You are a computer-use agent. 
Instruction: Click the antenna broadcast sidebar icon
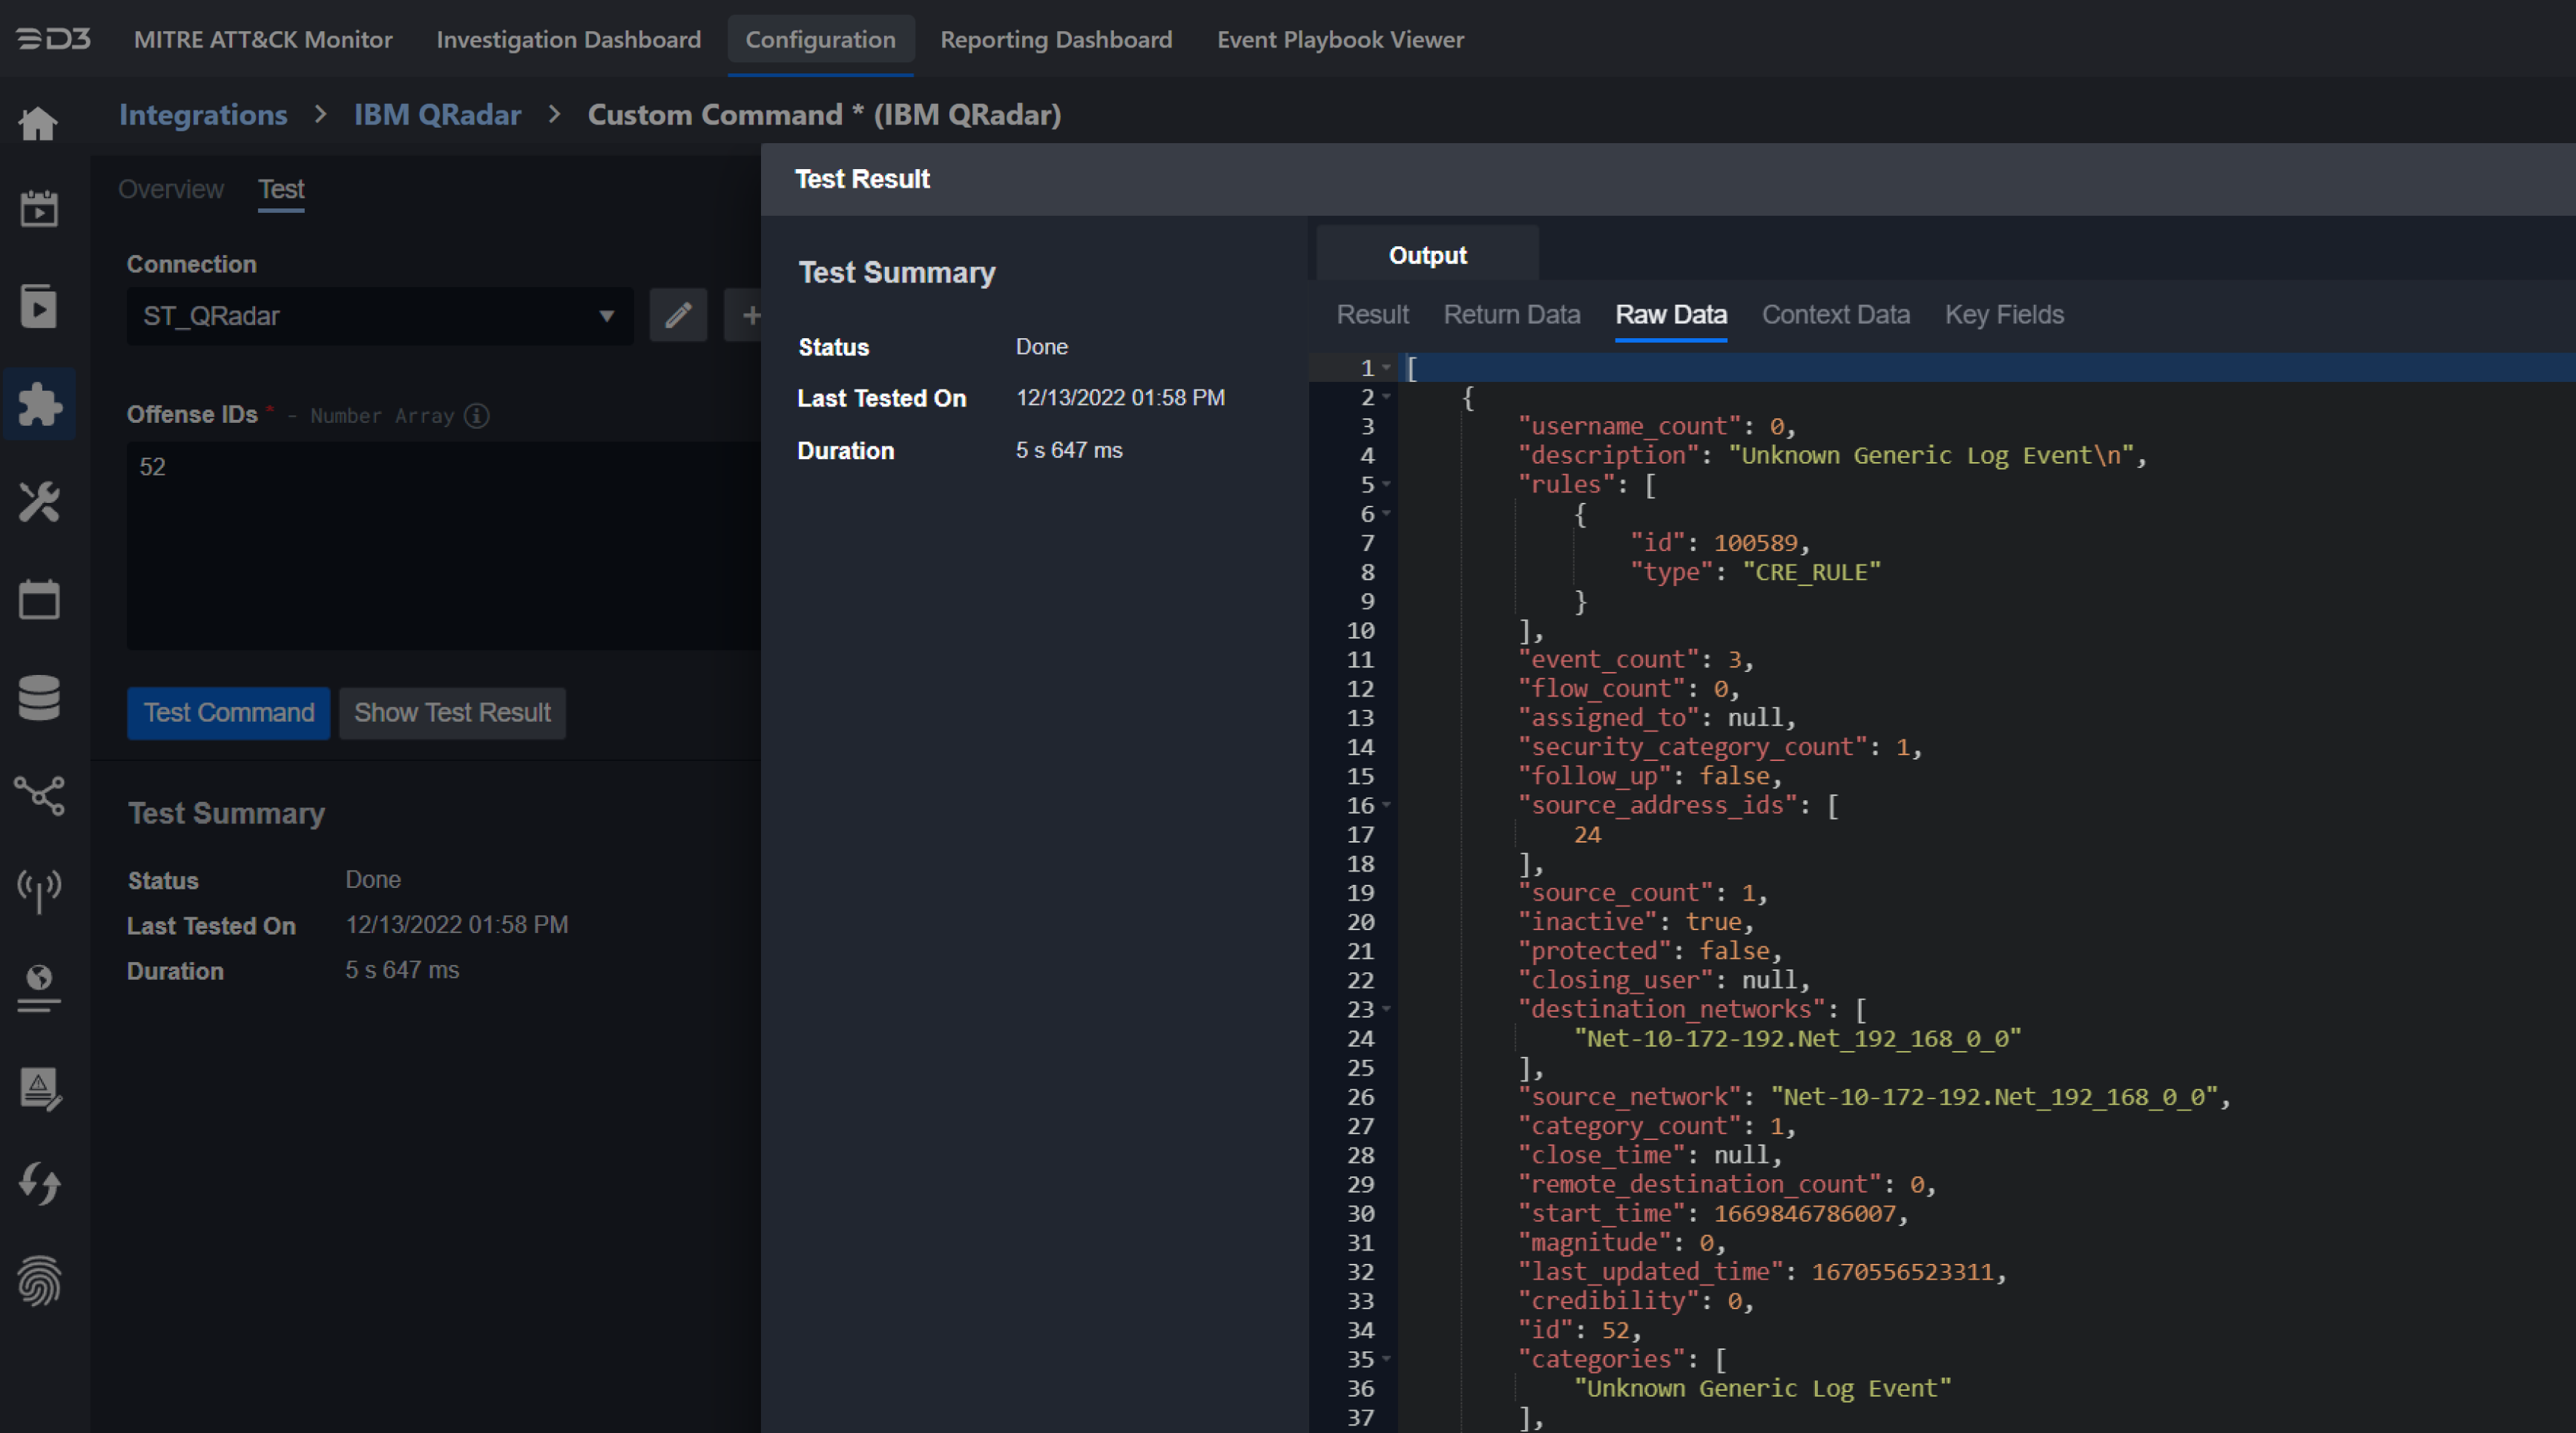(x=39, y=889)
